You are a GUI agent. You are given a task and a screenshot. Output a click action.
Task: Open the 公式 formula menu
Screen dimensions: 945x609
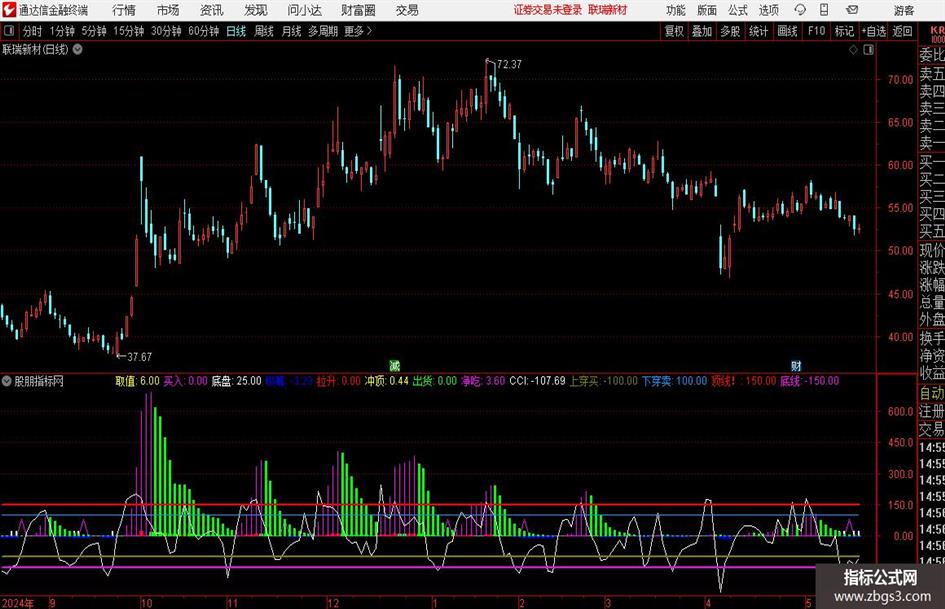[x=737, y=10]
